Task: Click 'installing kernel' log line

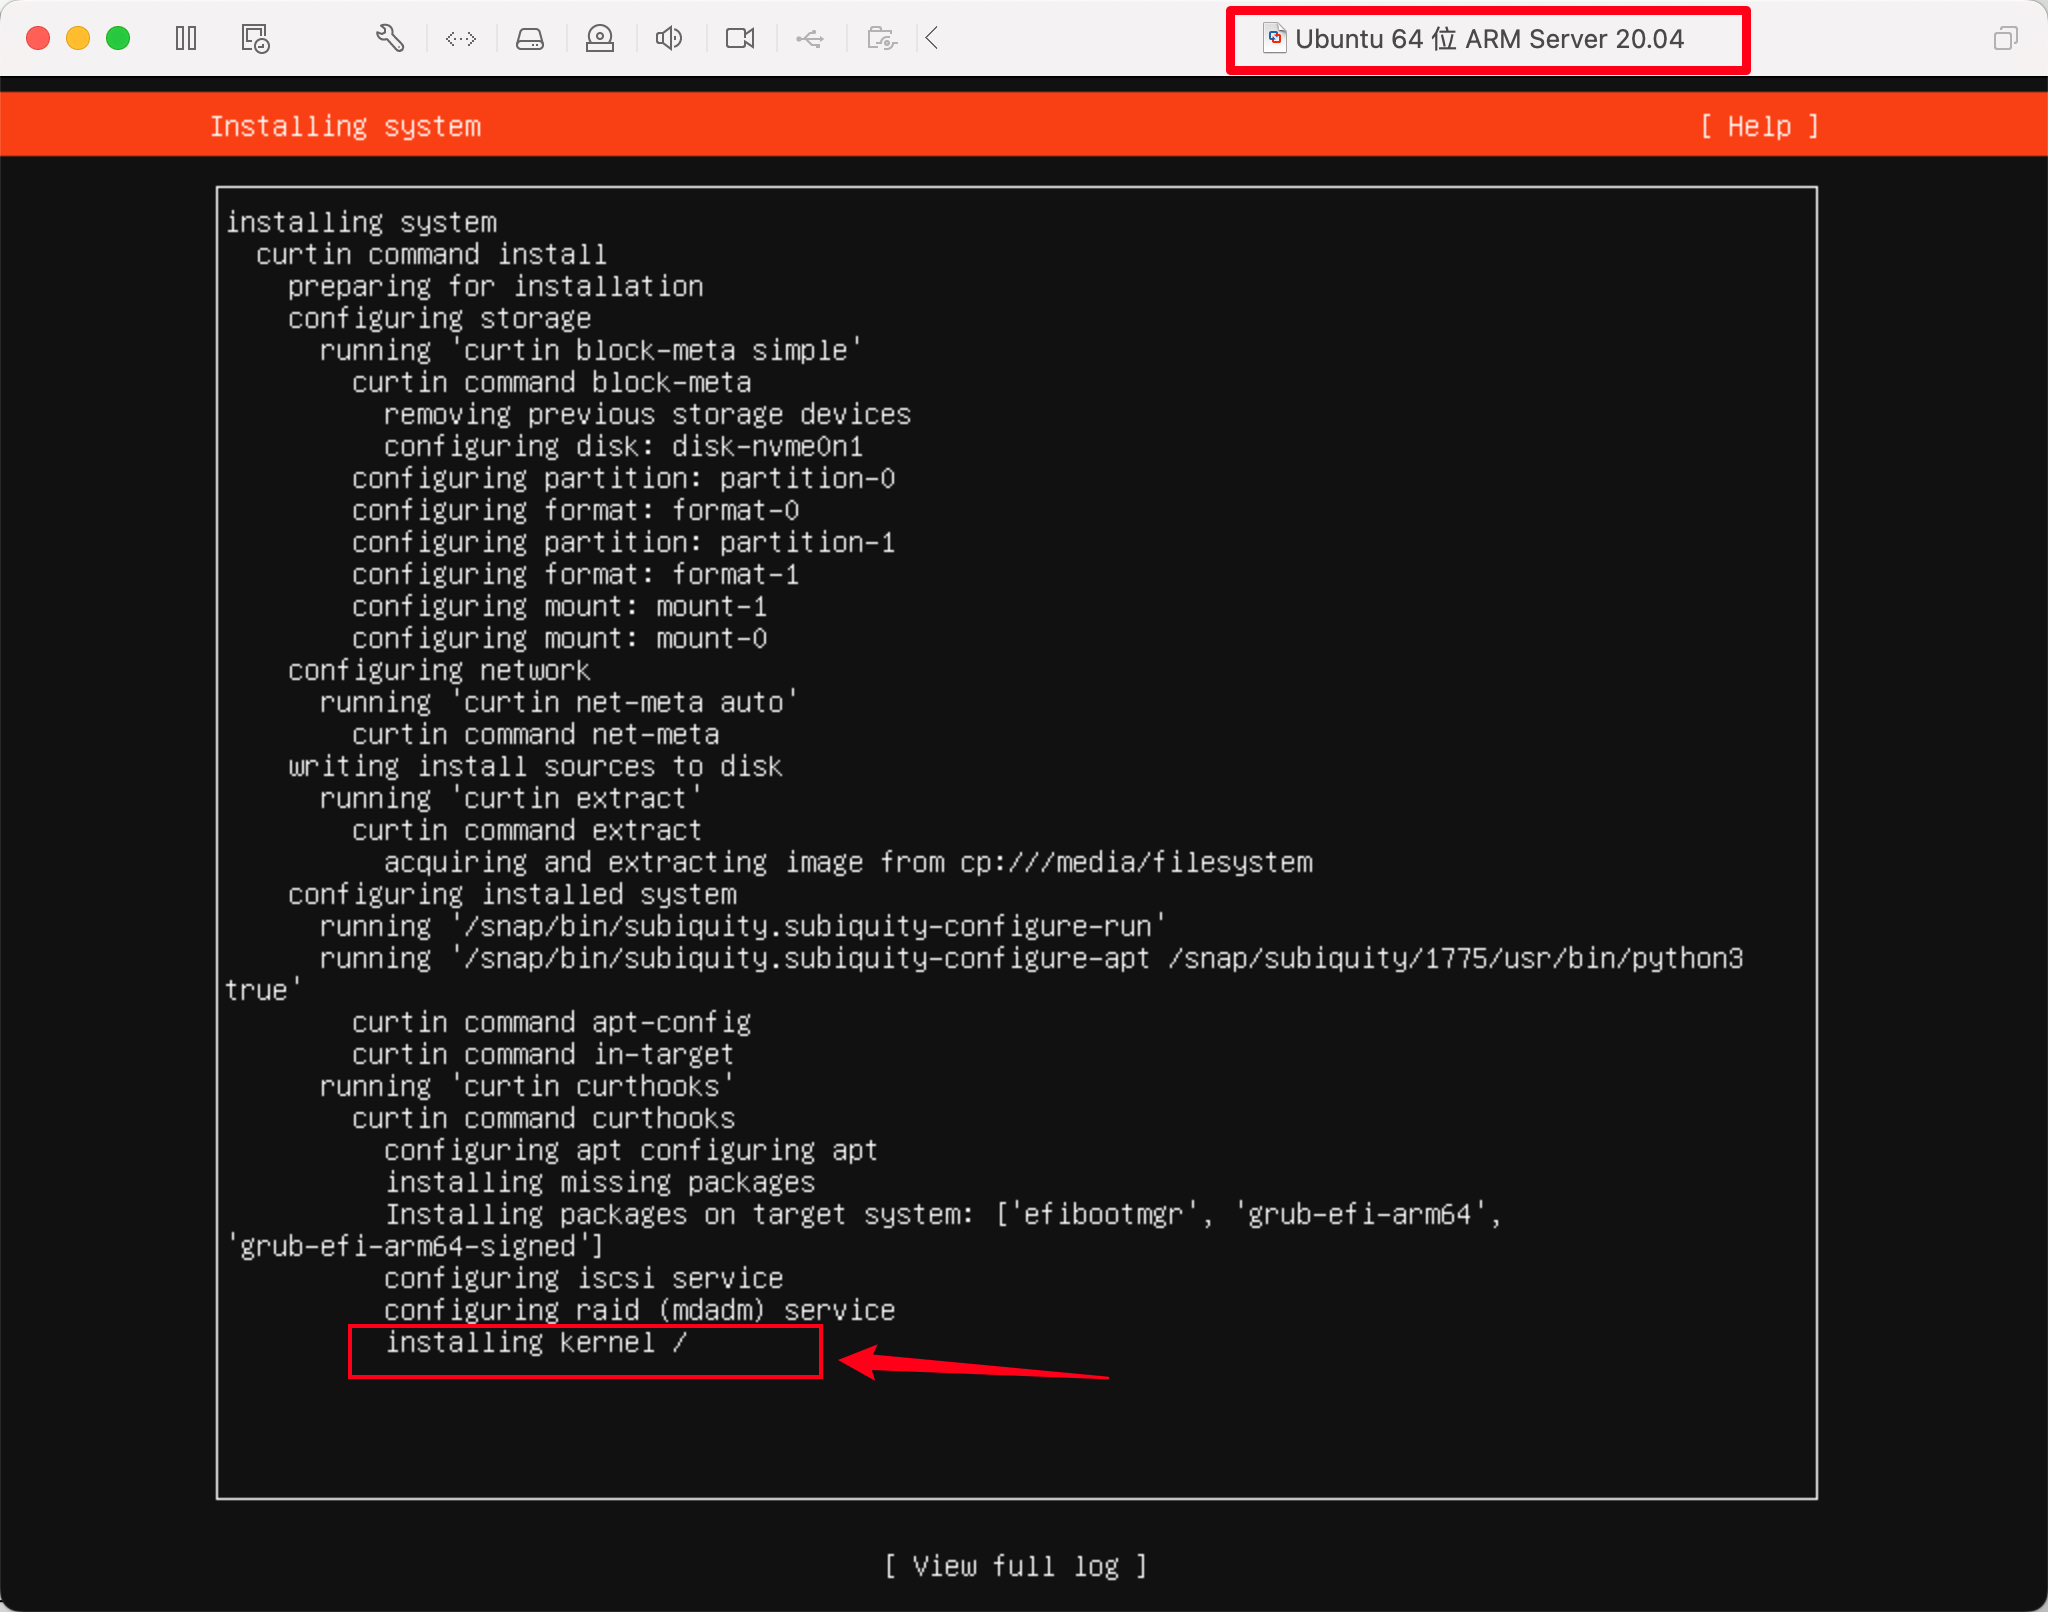Action: point(536,1342)
